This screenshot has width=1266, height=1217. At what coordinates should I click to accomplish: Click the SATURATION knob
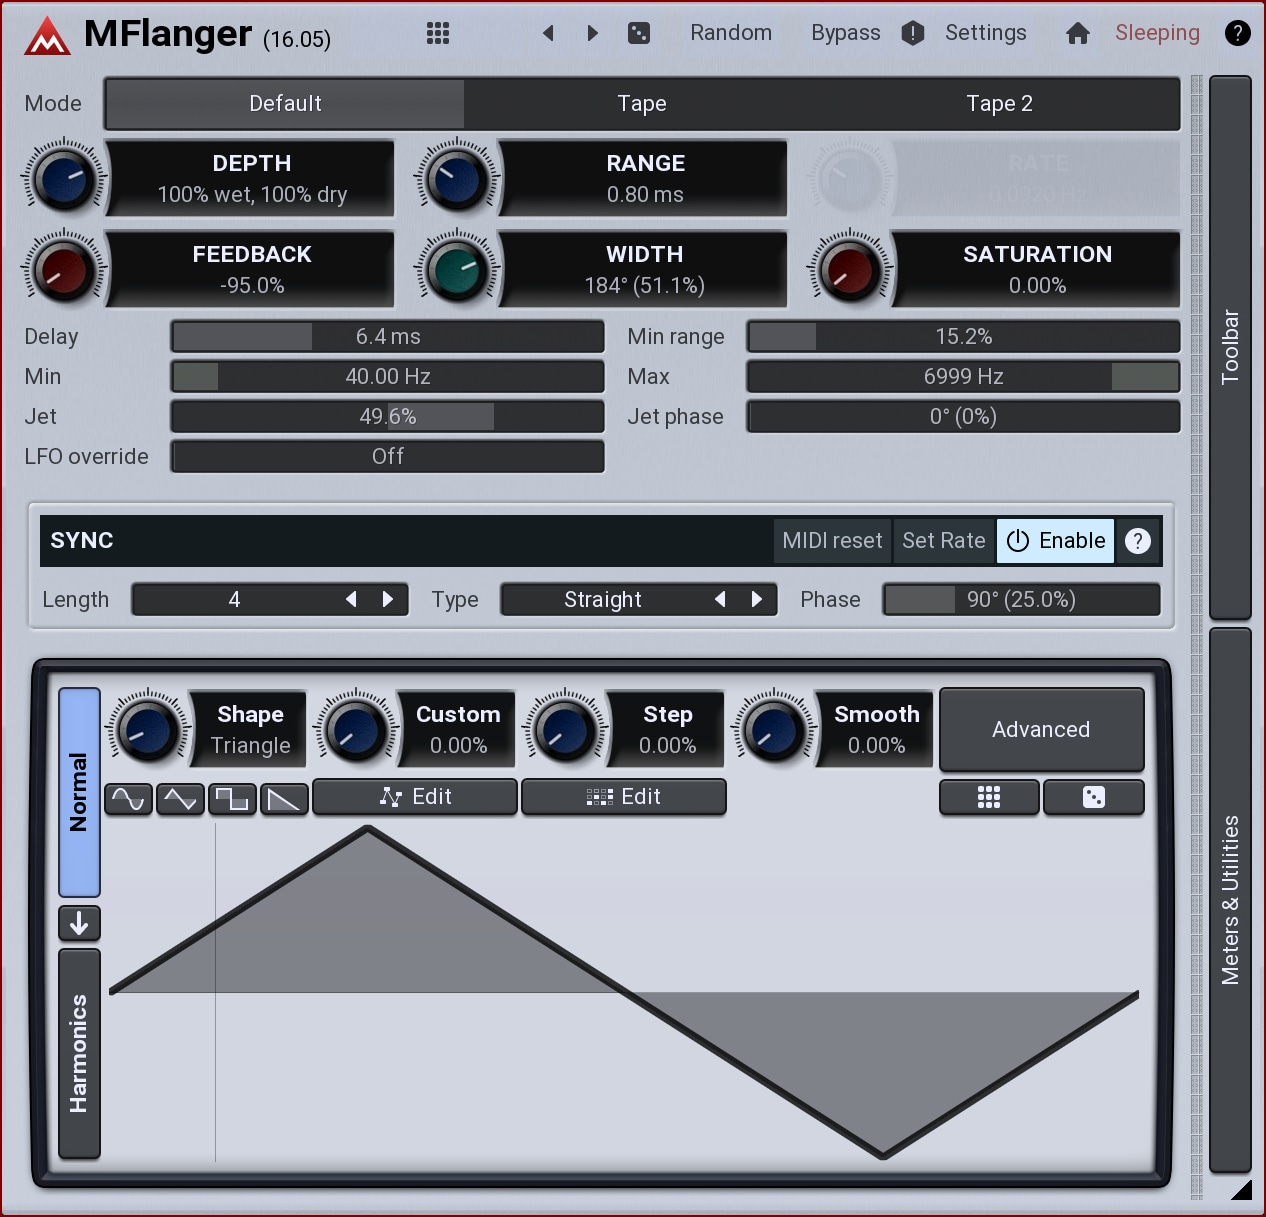(x=850, y=270)
